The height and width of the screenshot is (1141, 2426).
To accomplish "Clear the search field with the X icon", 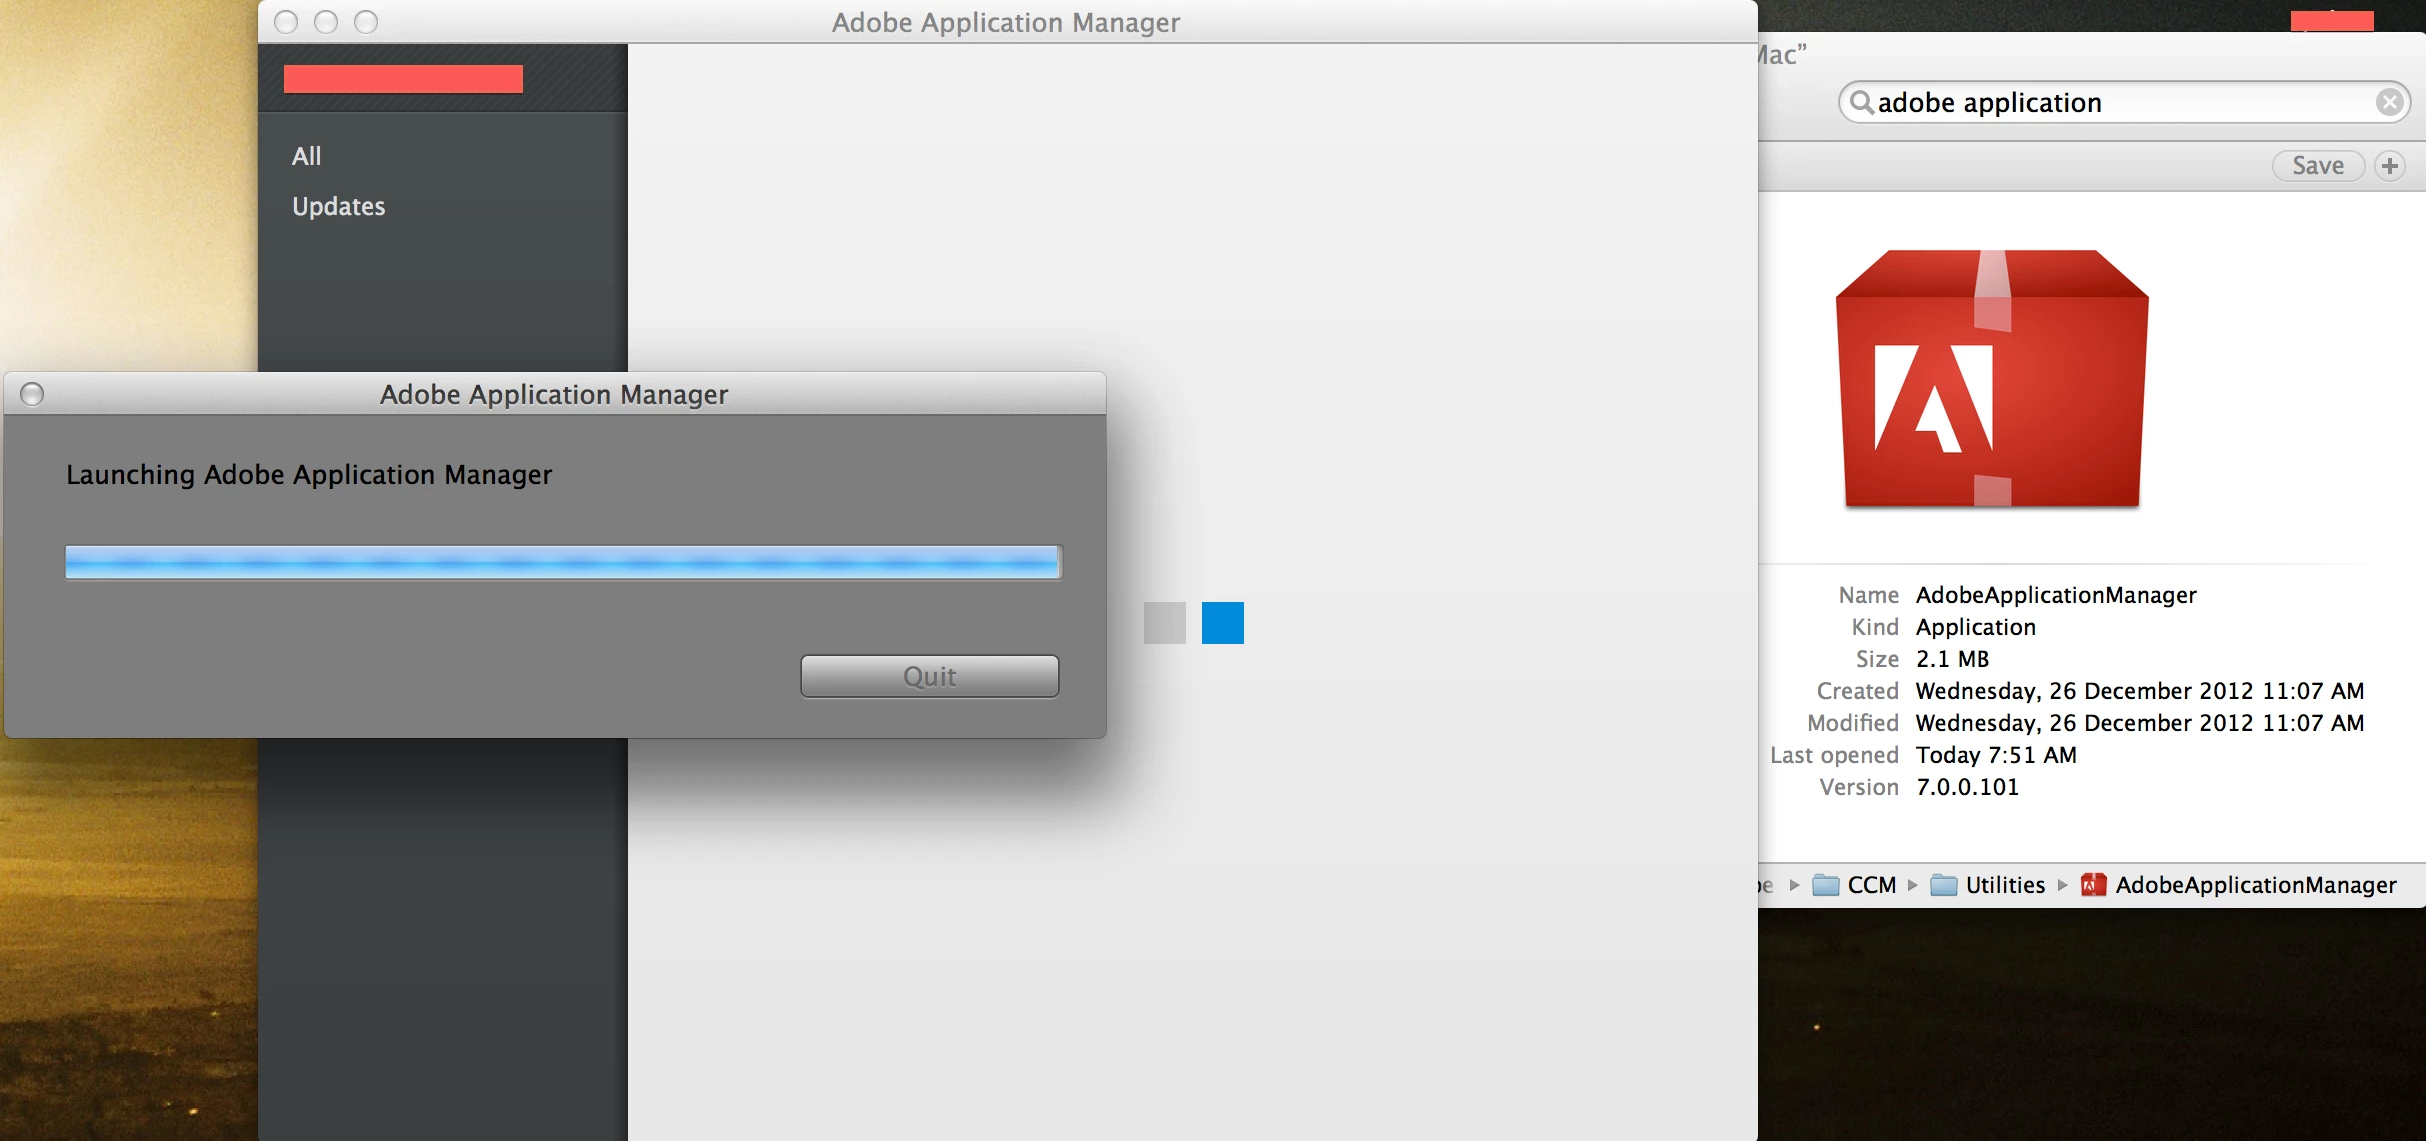I will click(x=2389, y=102).
